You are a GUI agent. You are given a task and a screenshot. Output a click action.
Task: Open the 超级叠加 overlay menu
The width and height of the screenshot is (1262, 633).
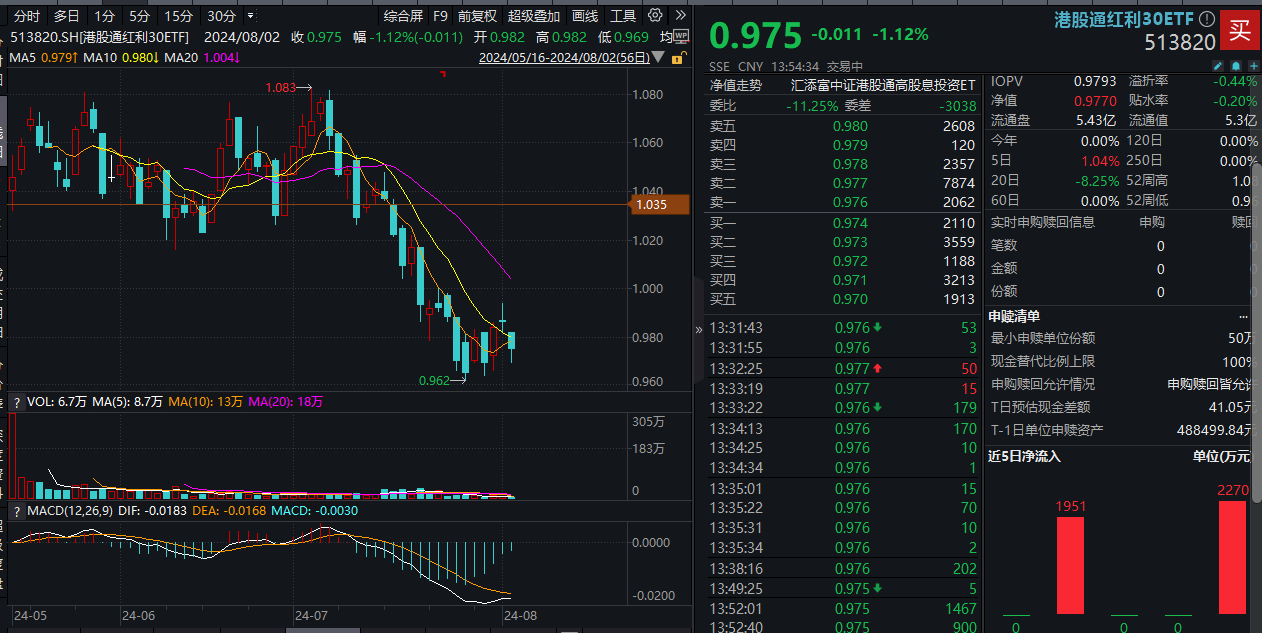(x=533, y=15)
